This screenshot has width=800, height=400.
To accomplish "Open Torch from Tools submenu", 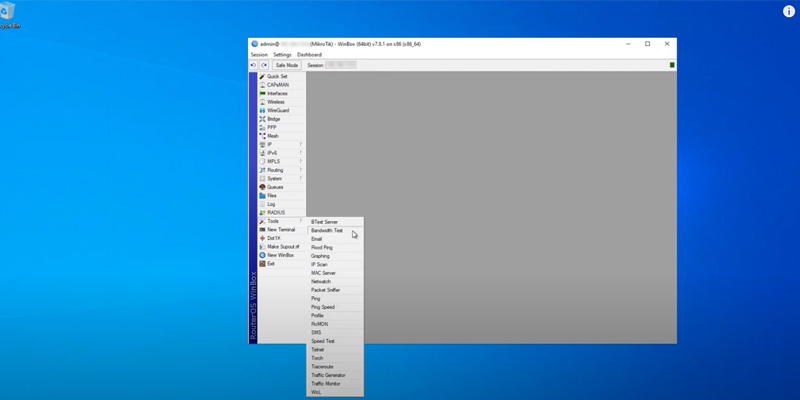I will point(335,358).
